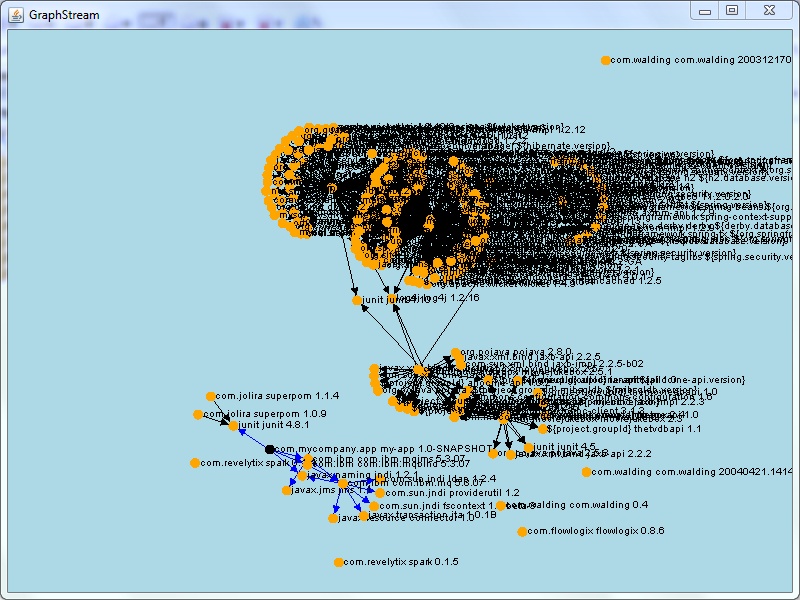This screenshot has height=600, width=800.
Task: Click the junit junit 4.5 node
Action: pyautogui.click(x=529, y=447)
